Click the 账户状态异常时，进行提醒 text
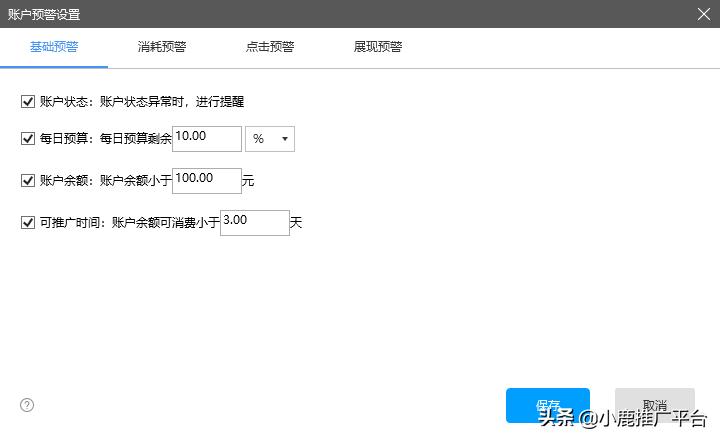The image size is (720, 440). tap(172, 102)
